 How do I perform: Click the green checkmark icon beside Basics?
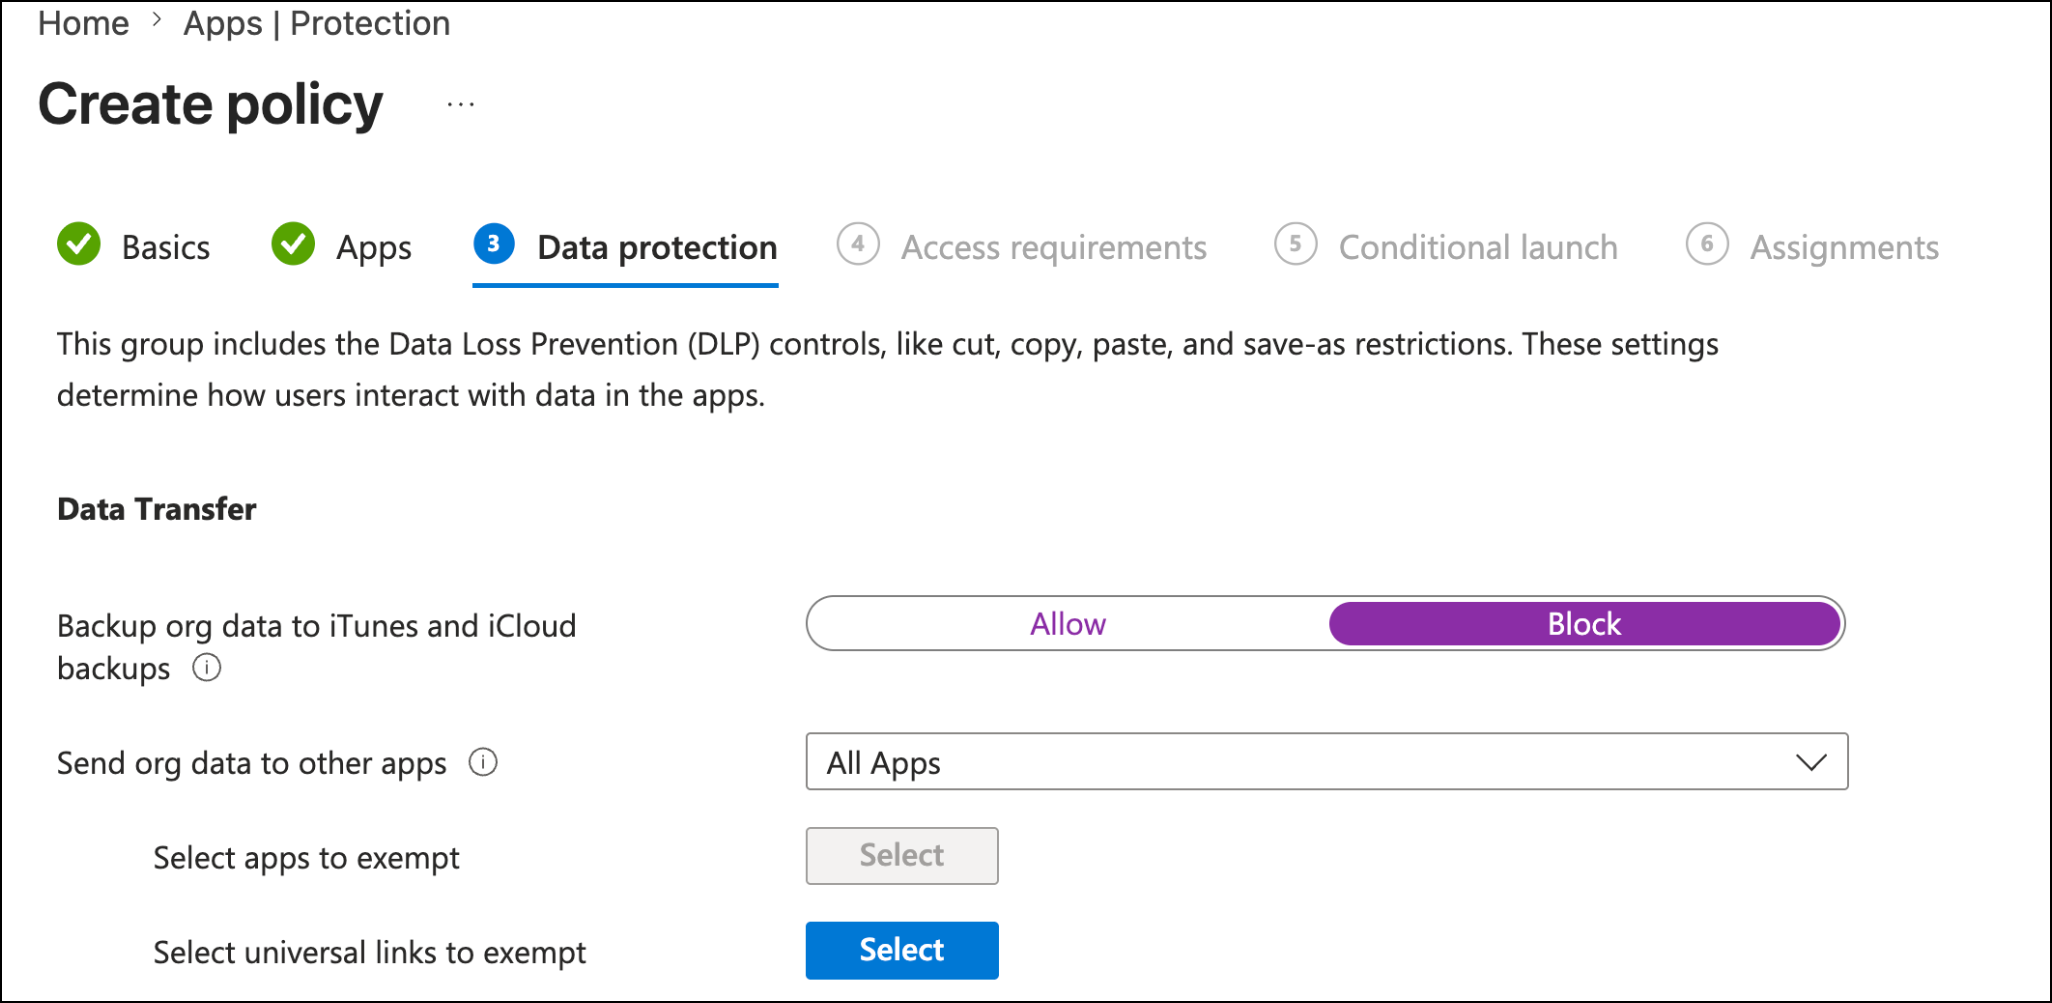click(79, 244)
